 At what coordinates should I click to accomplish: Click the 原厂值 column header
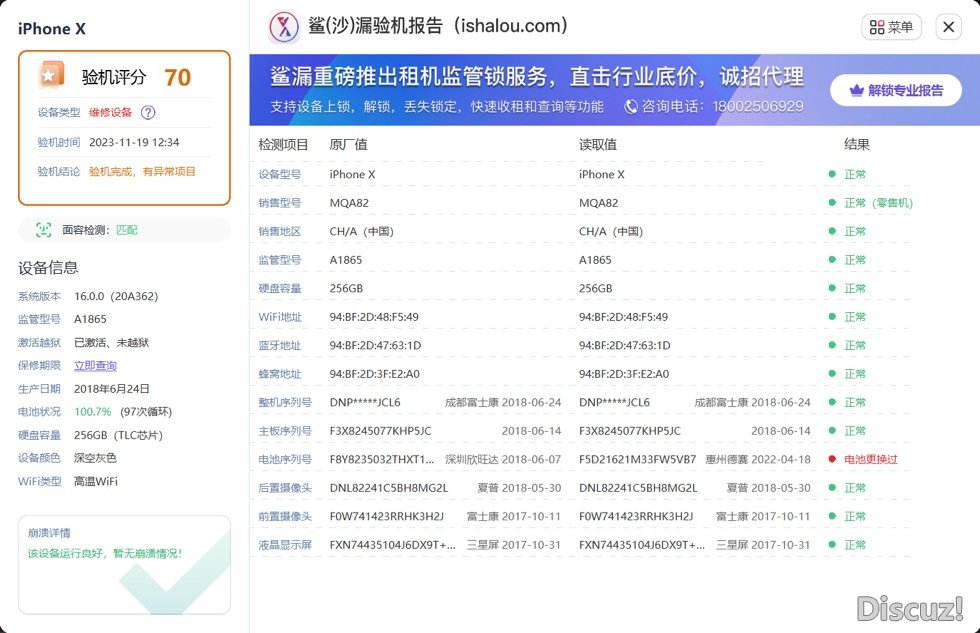[348, 145]
